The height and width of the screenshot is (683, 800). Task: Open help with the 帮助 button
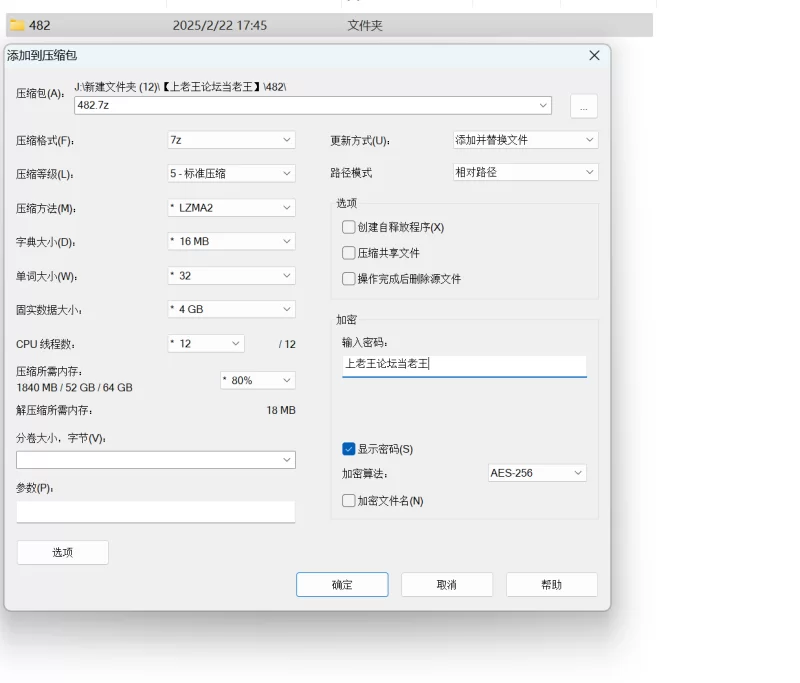[552, 585]
